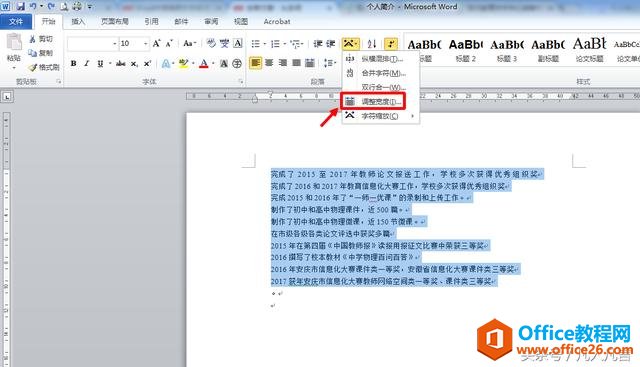Screen dimensions: 640x367
Task: Click the Asian Layout button in ribbon
Action: [351, 43]
